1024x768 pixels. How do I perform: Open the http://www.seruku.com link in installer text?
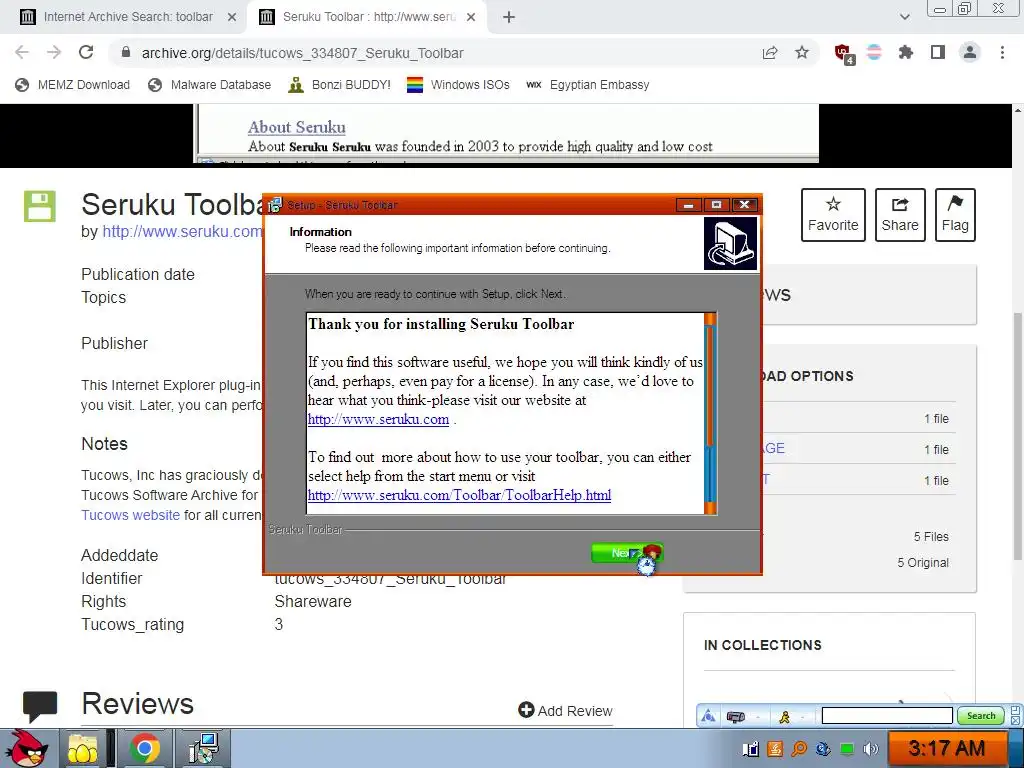[x=378, y=419]
